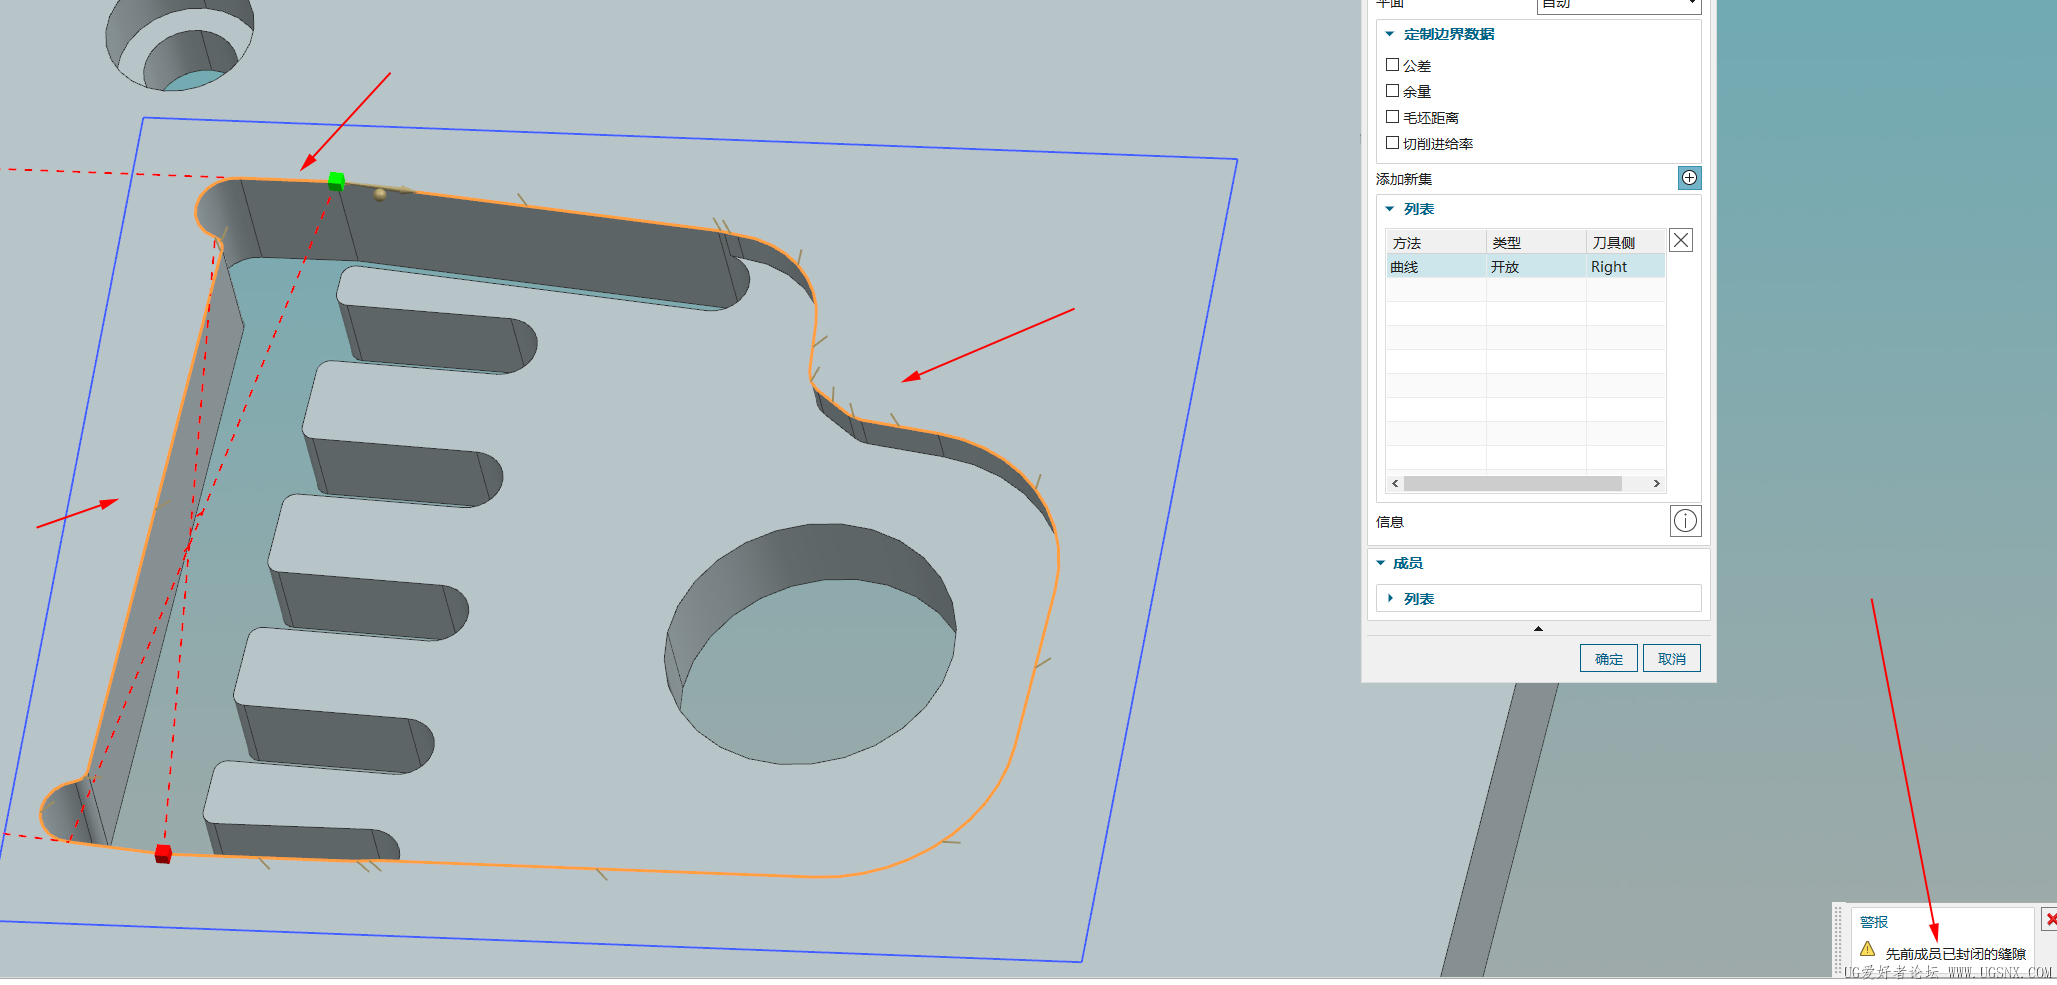Click the yellow warning triangle icon
The image size is (2057, 985).
(1867, 949)
